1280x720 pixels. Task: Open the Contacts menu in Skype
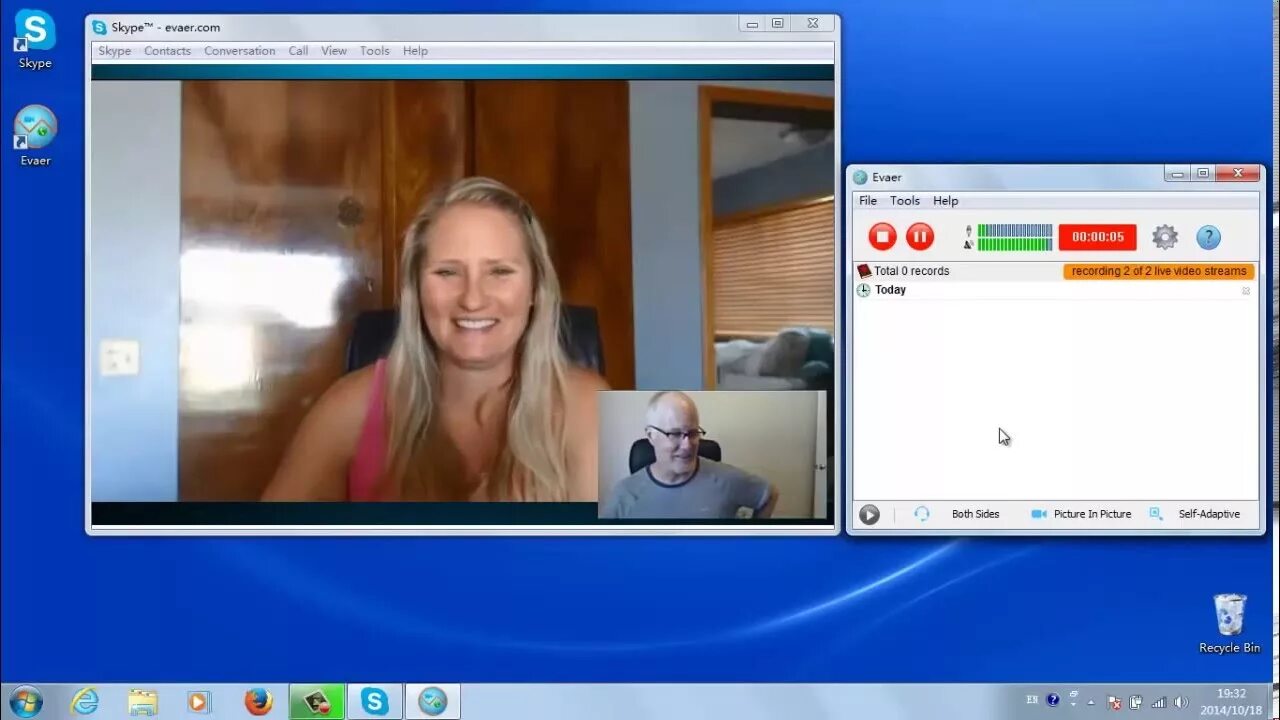[167, 51]
